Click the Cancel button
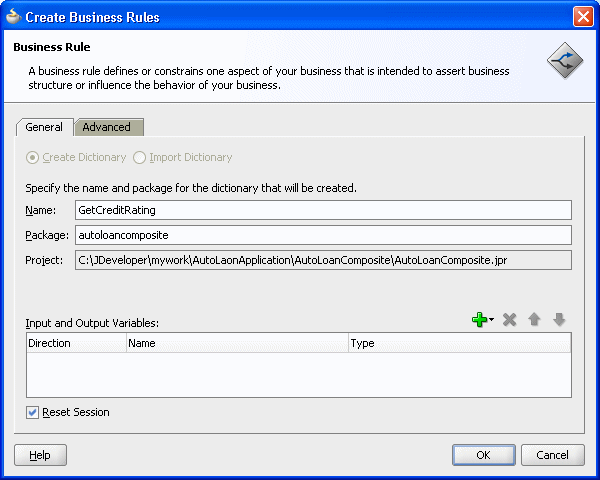The height and width of the screenshot is (480, 600). pos(553,455)
